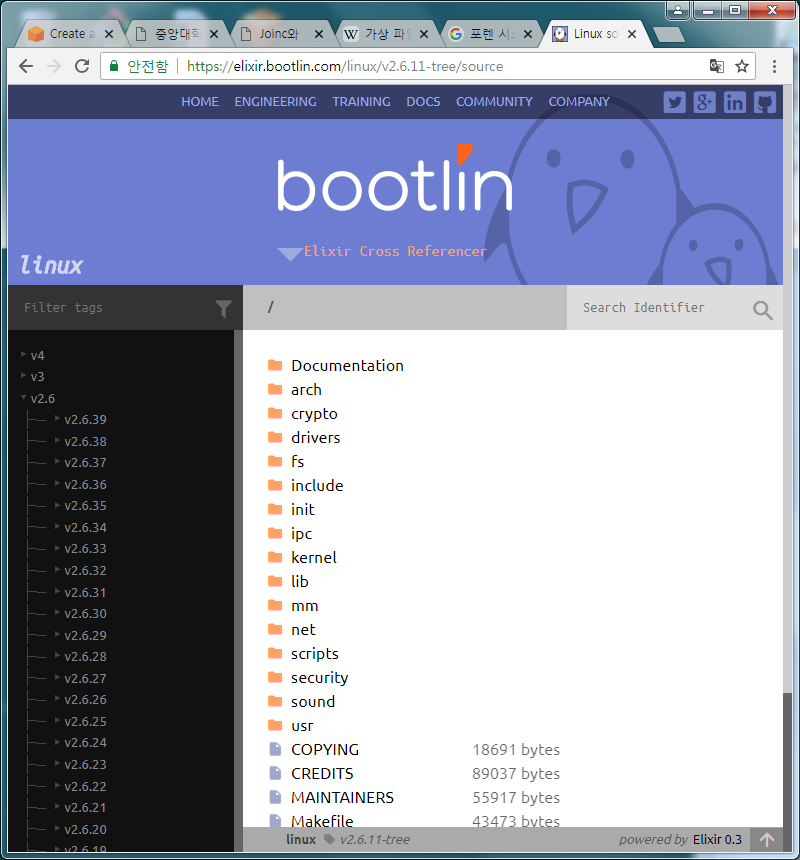Expand the v2.6.39 tag node
The width and height of the screenshot is (800, 860).
pos(57,418)
